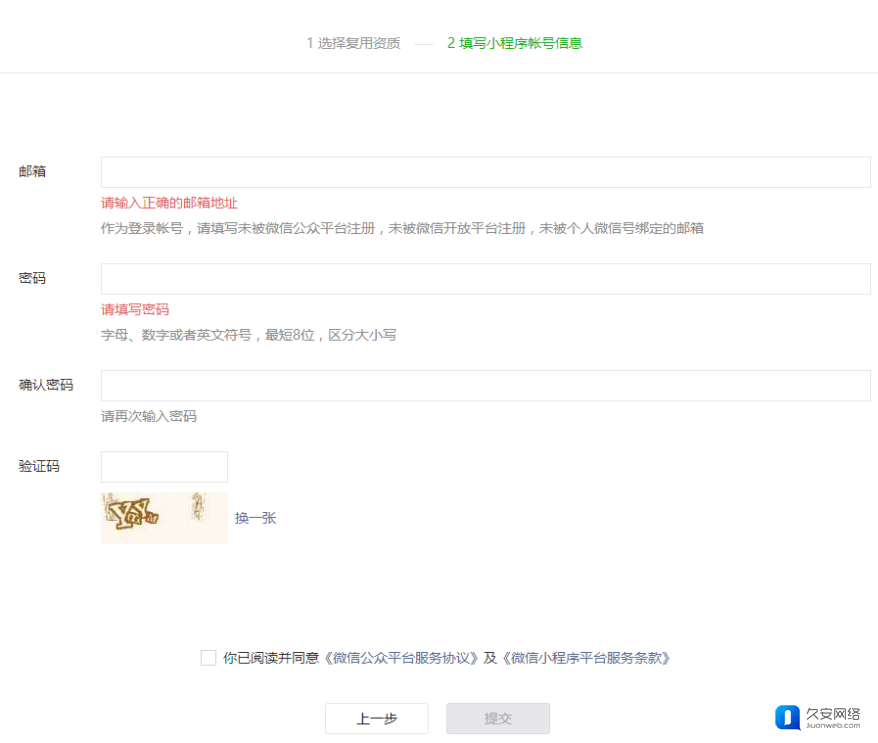Click the 邮箱 field label

pos(32,171)
